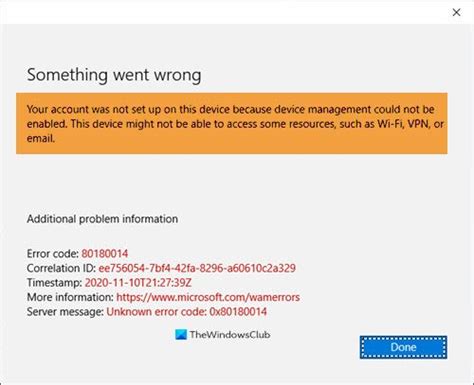The width and height of the screenshot is (474, 385).
Task: Click the More information: label
Action: tap(70, 297)
